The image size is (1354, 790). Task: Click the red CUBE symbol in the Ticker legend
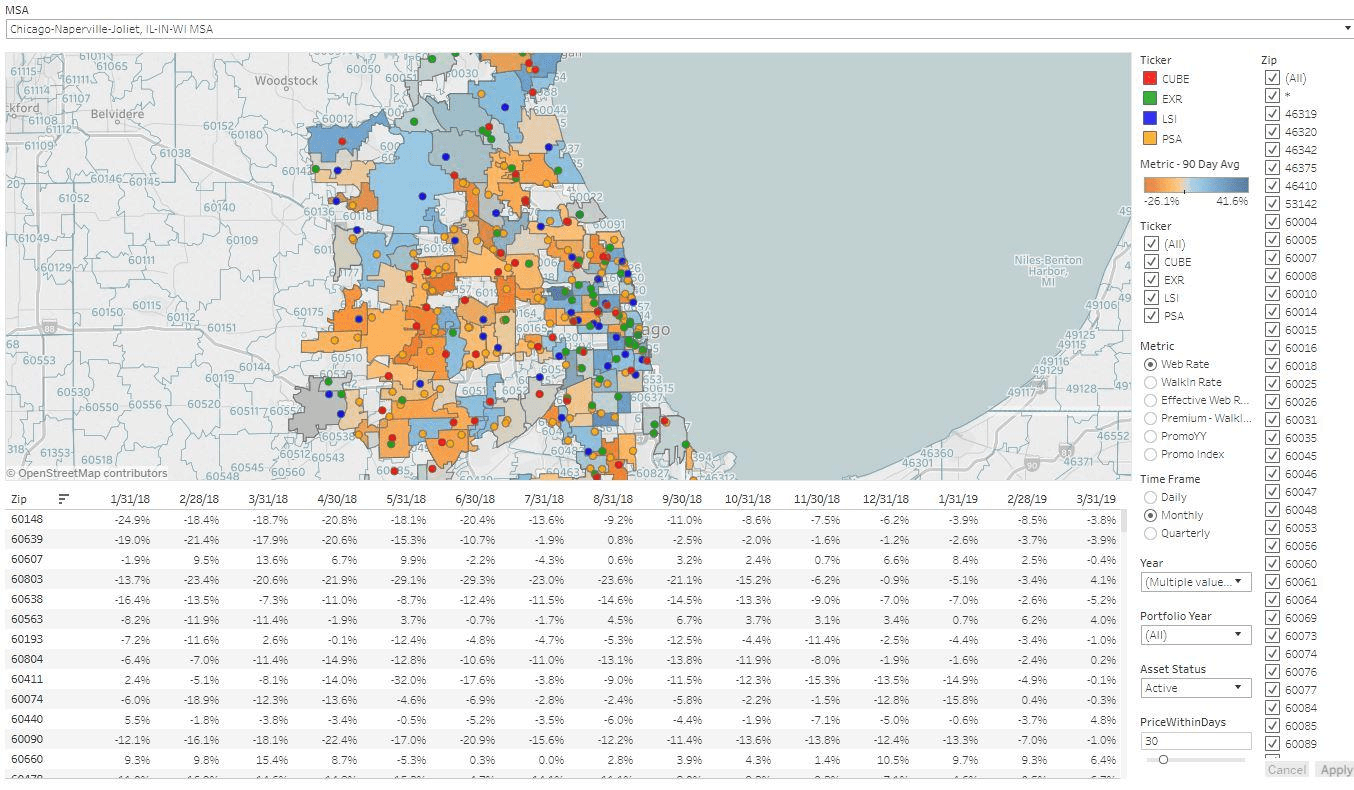pos(1148,78)
